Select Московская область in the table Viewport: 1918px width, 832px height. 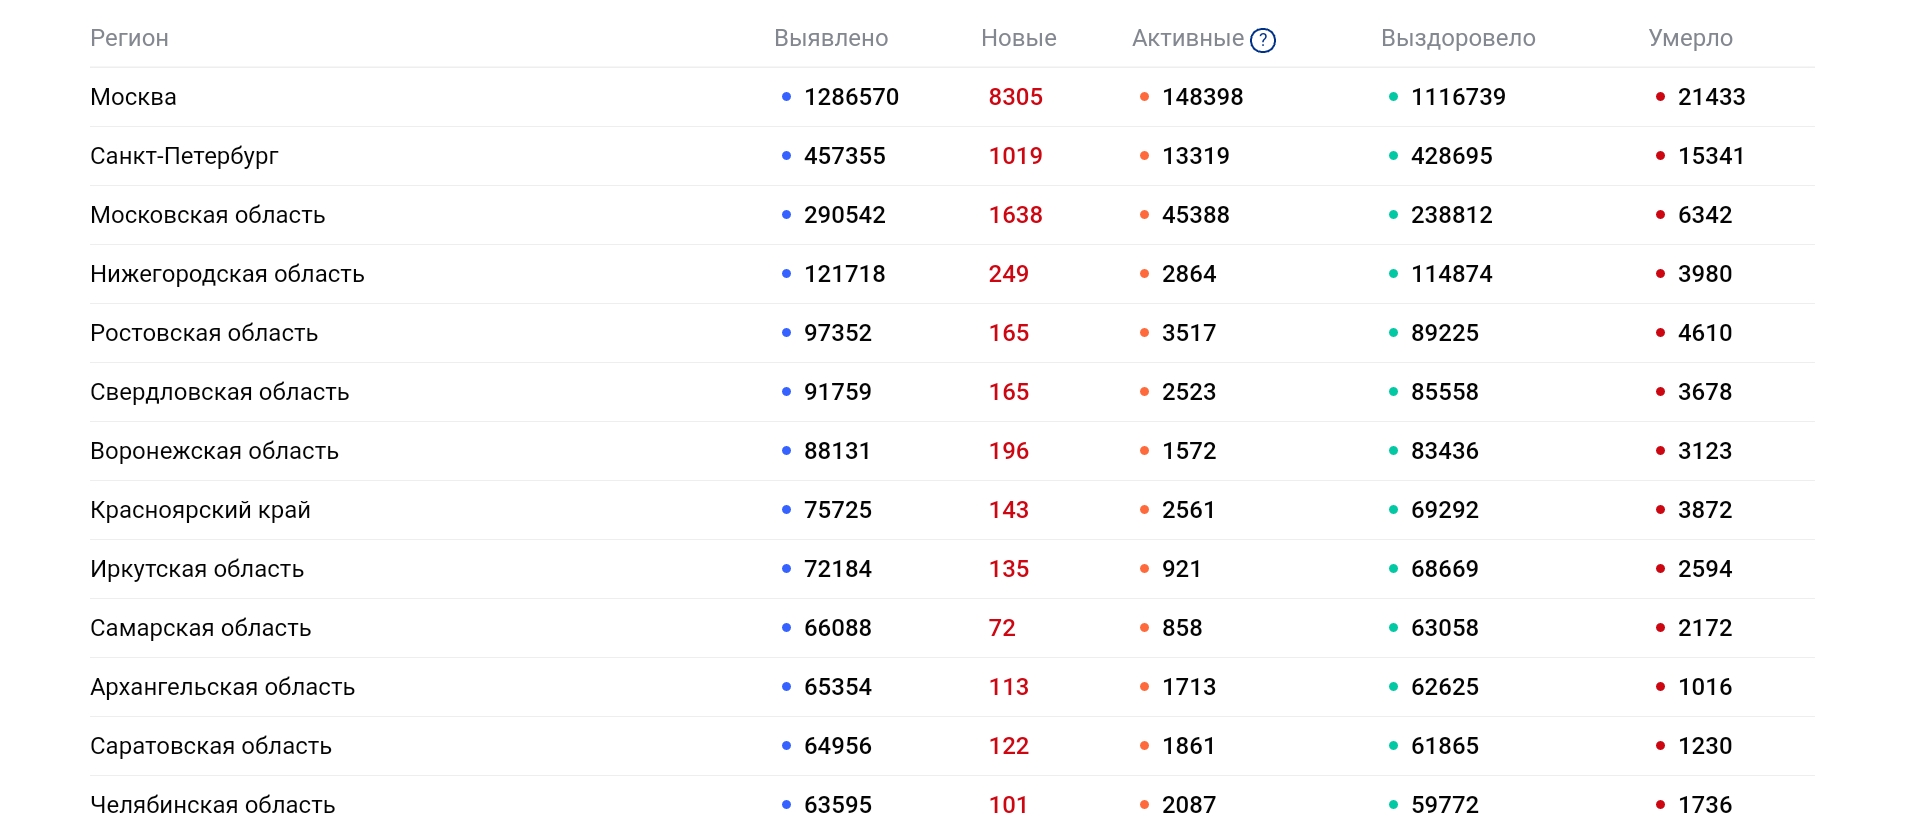pyautogui.click(x=207, y=215)
